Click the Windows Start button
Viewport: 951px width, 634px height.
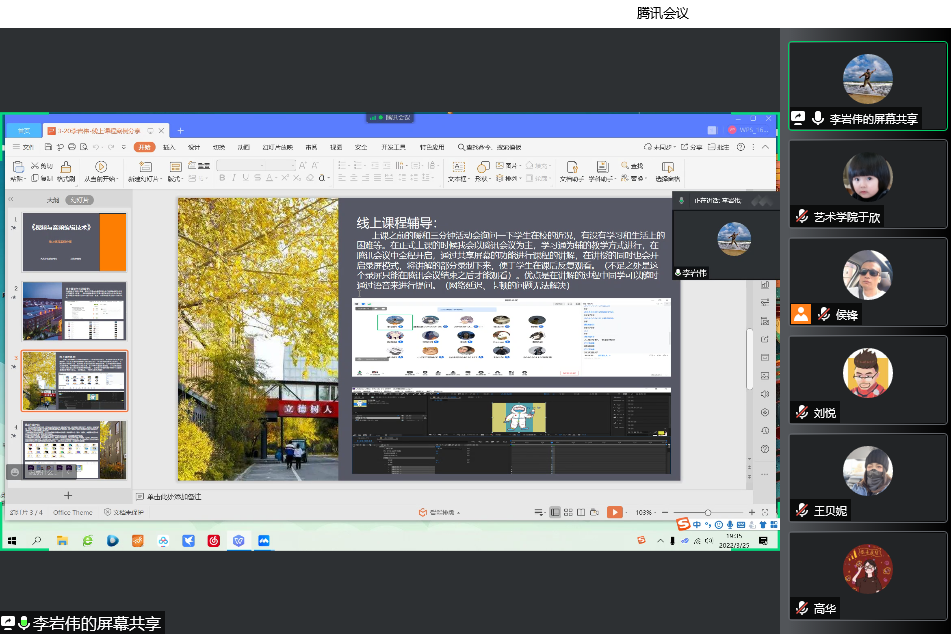click(12, 541)
